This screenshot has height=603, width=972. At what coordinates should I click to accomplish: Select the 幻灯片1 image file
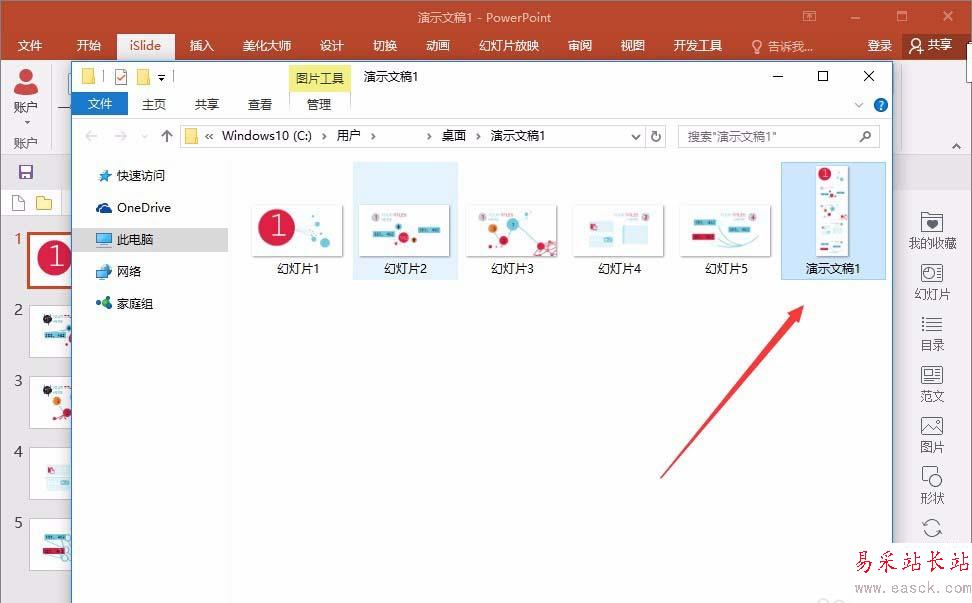pos(298,240)
